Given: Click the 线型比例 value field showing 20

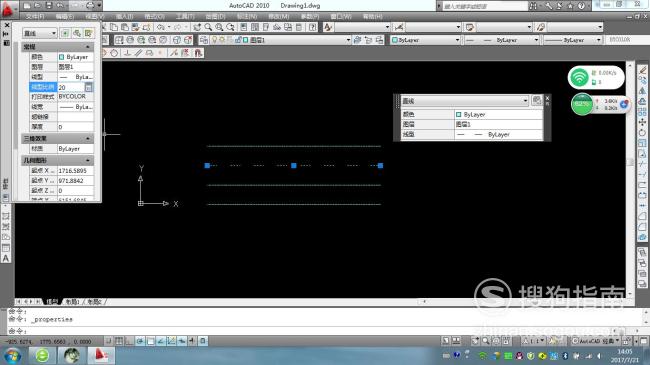Looking at the screenshot, I should (71, 87).
